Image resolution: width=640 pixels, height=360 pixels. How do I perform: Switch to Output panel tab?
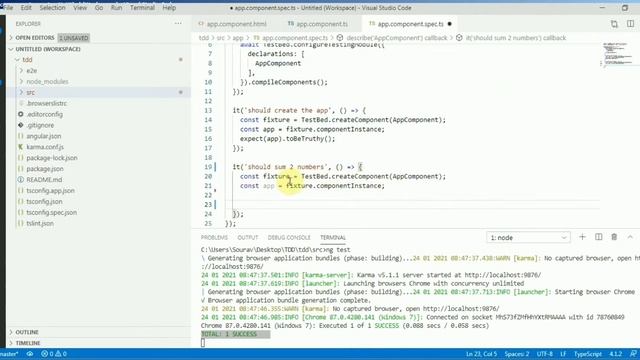tap(248, 238)
